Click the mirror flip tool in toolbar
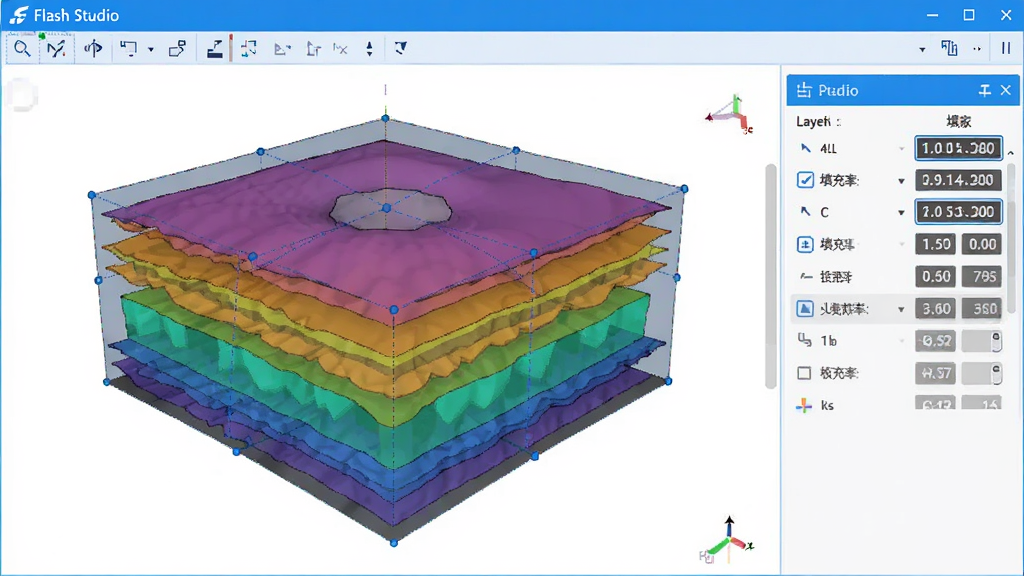This screenshot has height=576, width=1024. [x=93, y=48]
